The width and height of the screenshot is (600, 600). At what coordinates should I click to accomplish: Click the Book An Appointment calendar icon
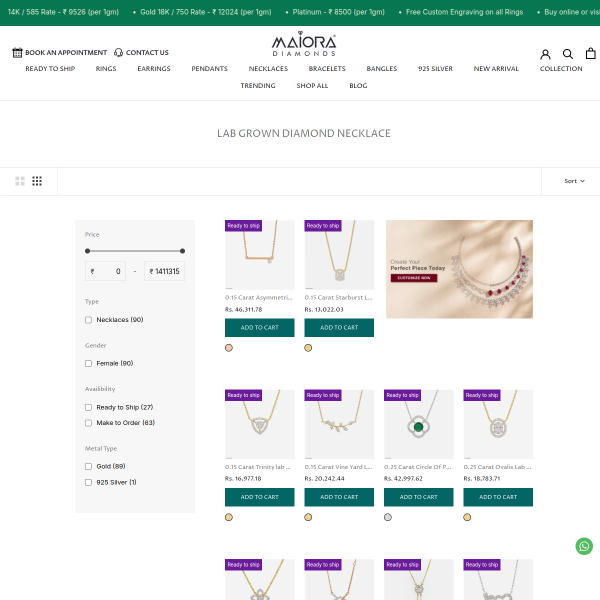pos(17,52)
